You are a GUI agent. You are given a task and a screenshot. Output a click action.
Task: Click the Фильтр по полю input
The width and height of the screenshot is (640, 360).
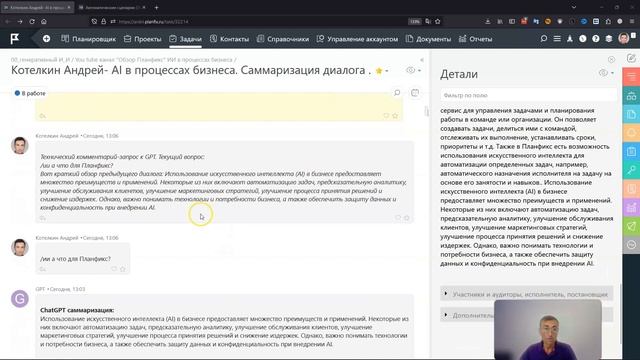pos(529,95)
